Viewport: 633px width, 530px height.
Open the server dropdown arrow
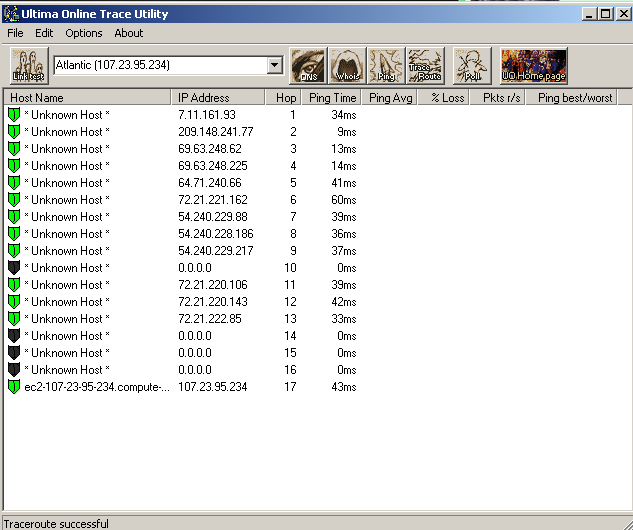275,65
